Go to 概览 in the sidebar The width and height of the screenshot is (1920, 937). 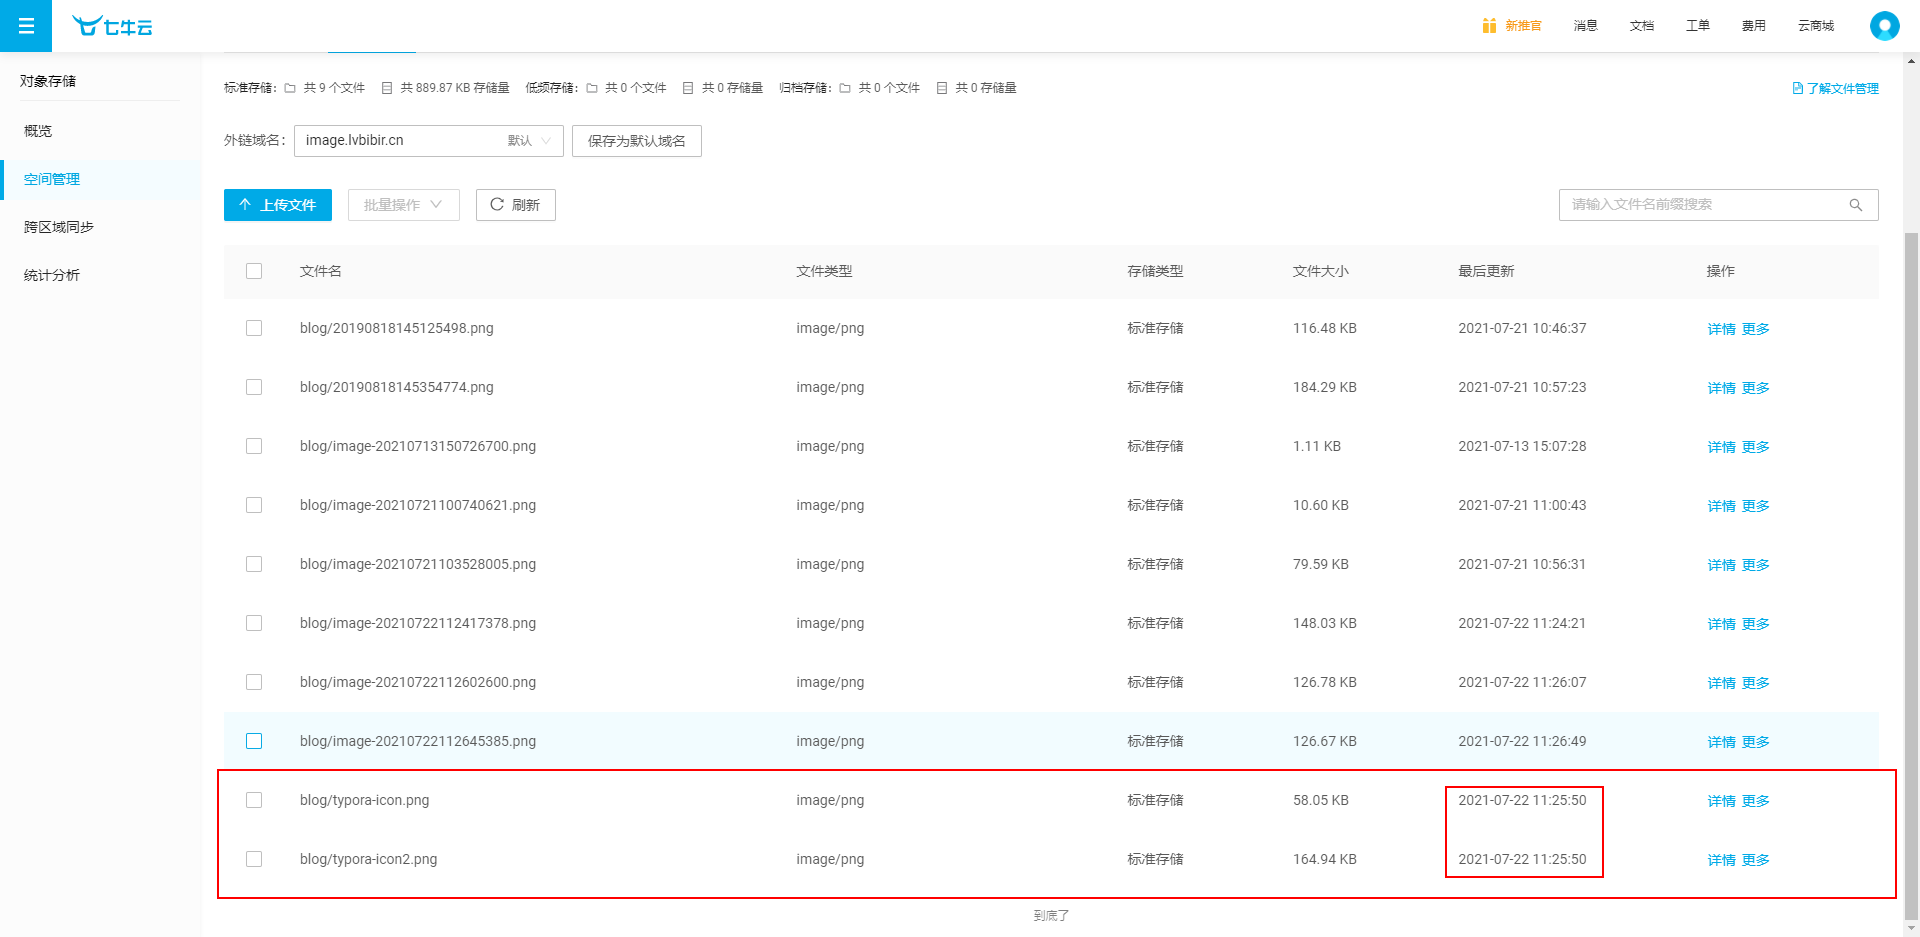click(38, 131)
